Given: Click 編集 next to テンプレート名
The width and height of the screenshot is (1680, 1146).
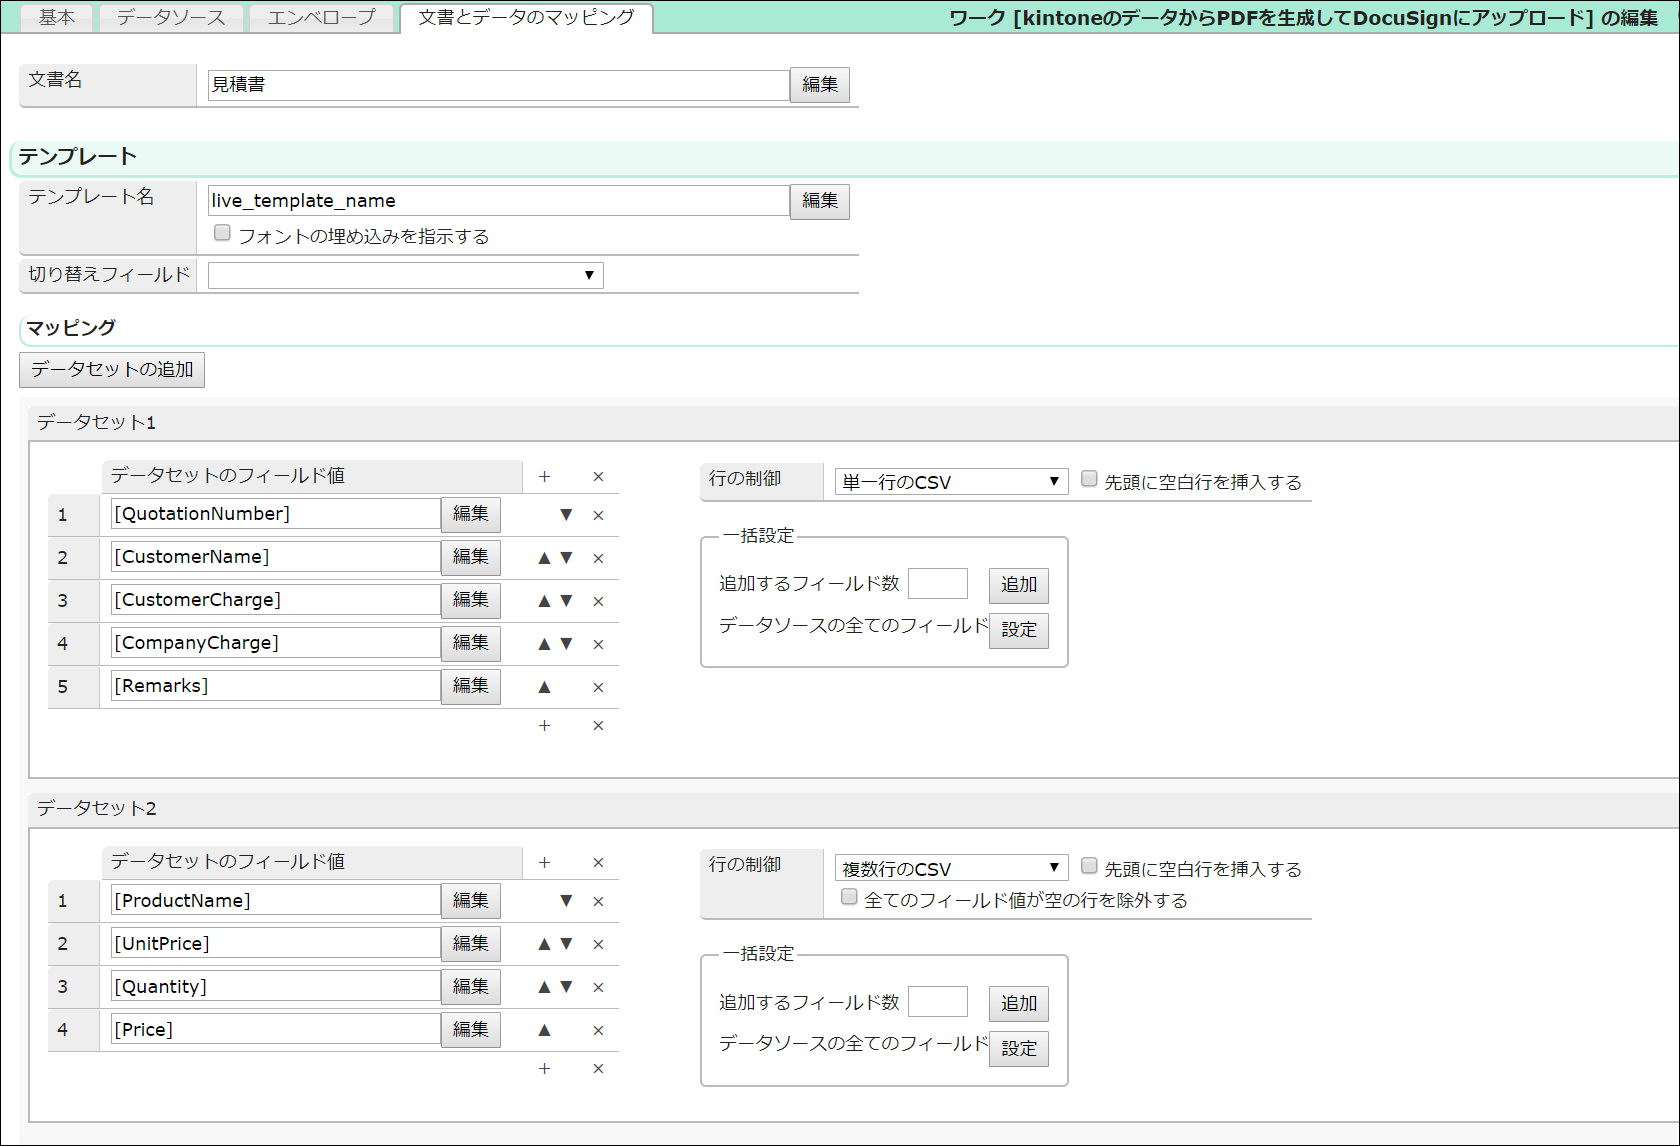Looking at the screenshot, I should point(819,201).
